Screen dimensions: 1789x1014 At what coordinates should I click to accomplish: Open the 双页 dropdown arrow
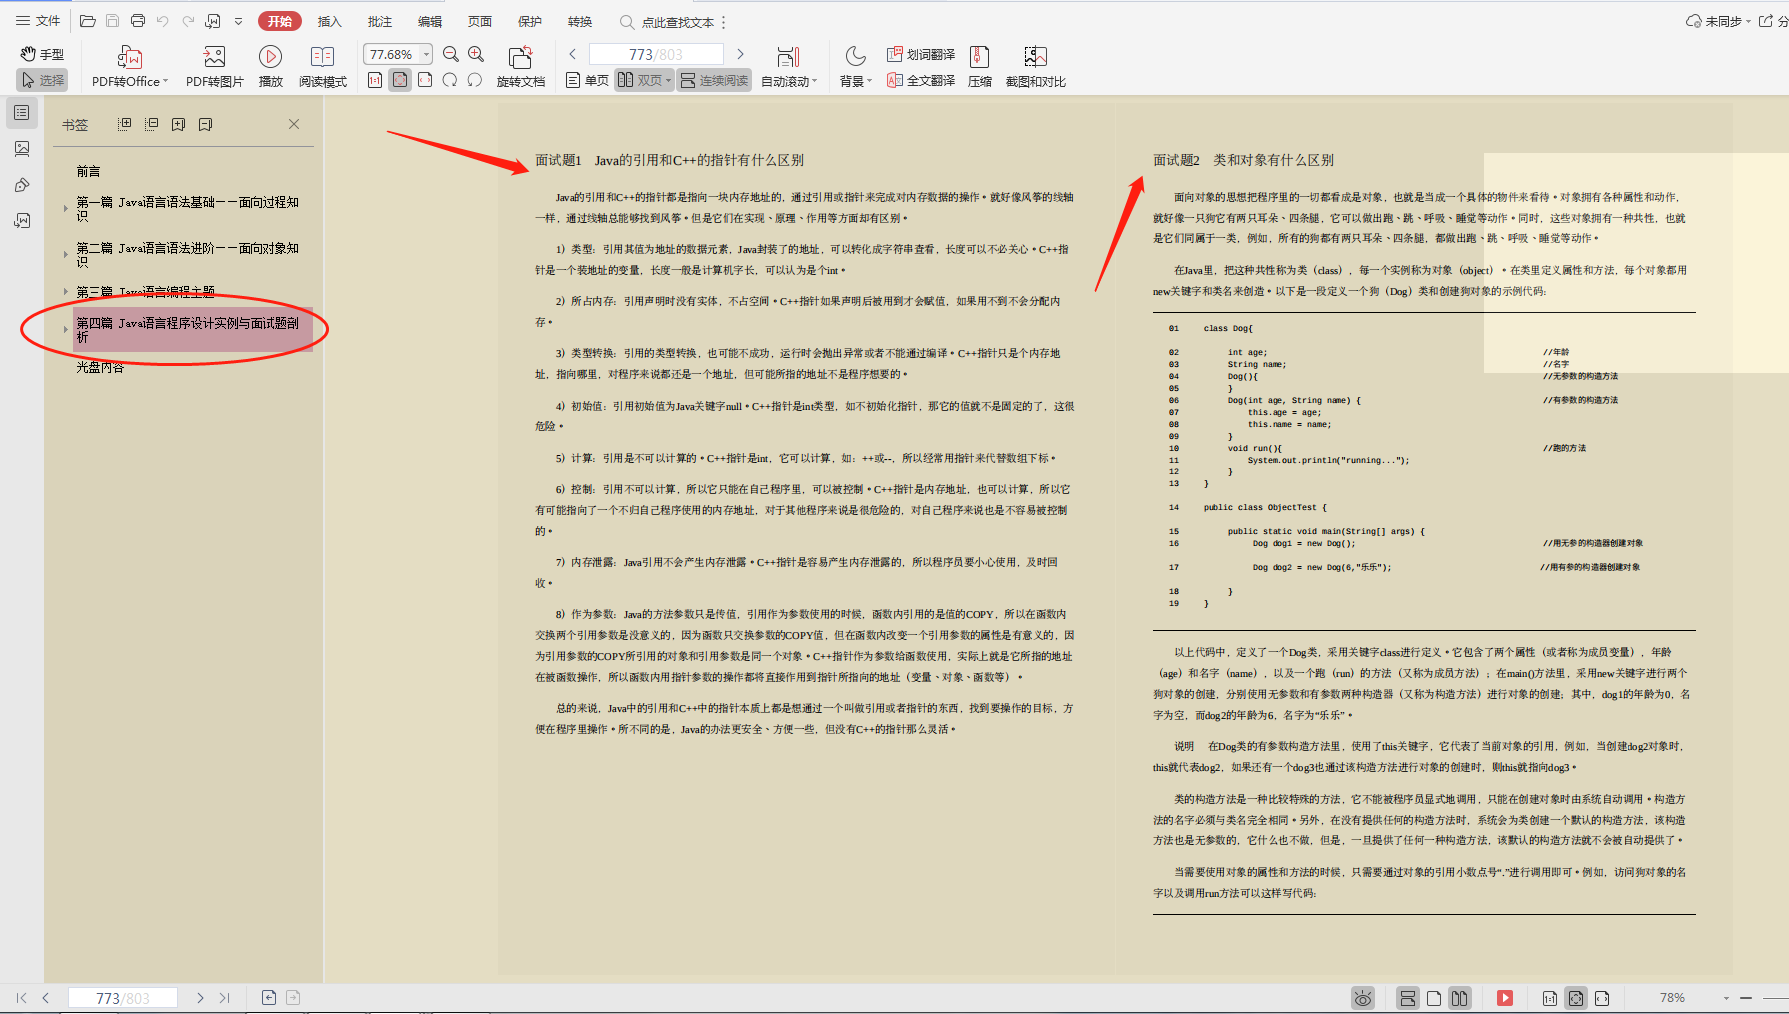pyautogui.click(x=669, y=81)
